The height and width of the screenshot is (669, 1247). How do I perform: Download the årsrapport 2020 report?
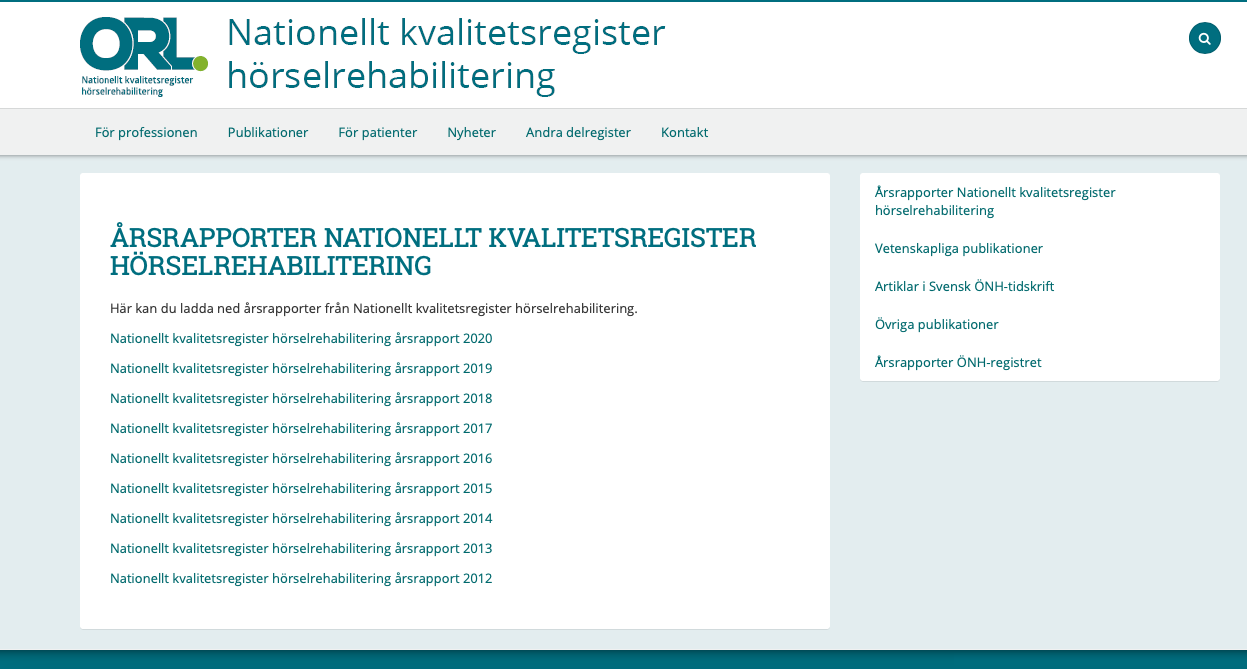click(x=301, y=338)
